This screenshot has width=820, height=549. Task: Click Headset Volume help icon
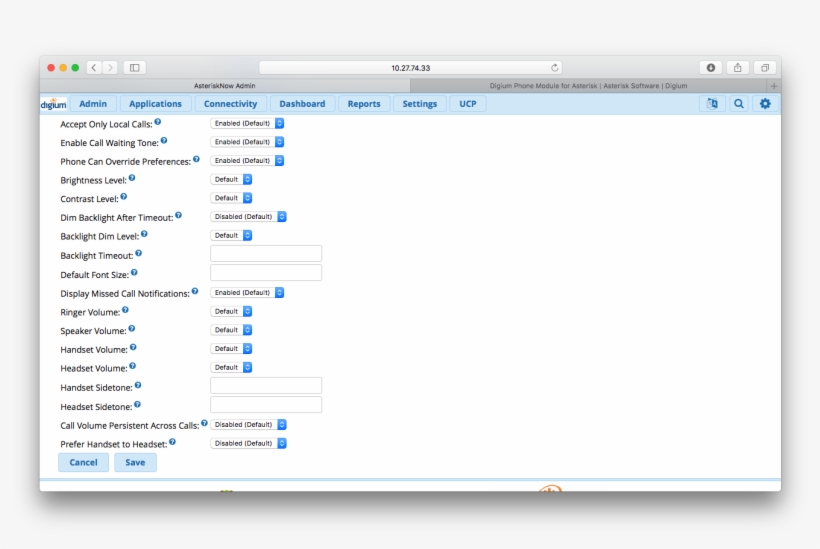tap(133, 367)
